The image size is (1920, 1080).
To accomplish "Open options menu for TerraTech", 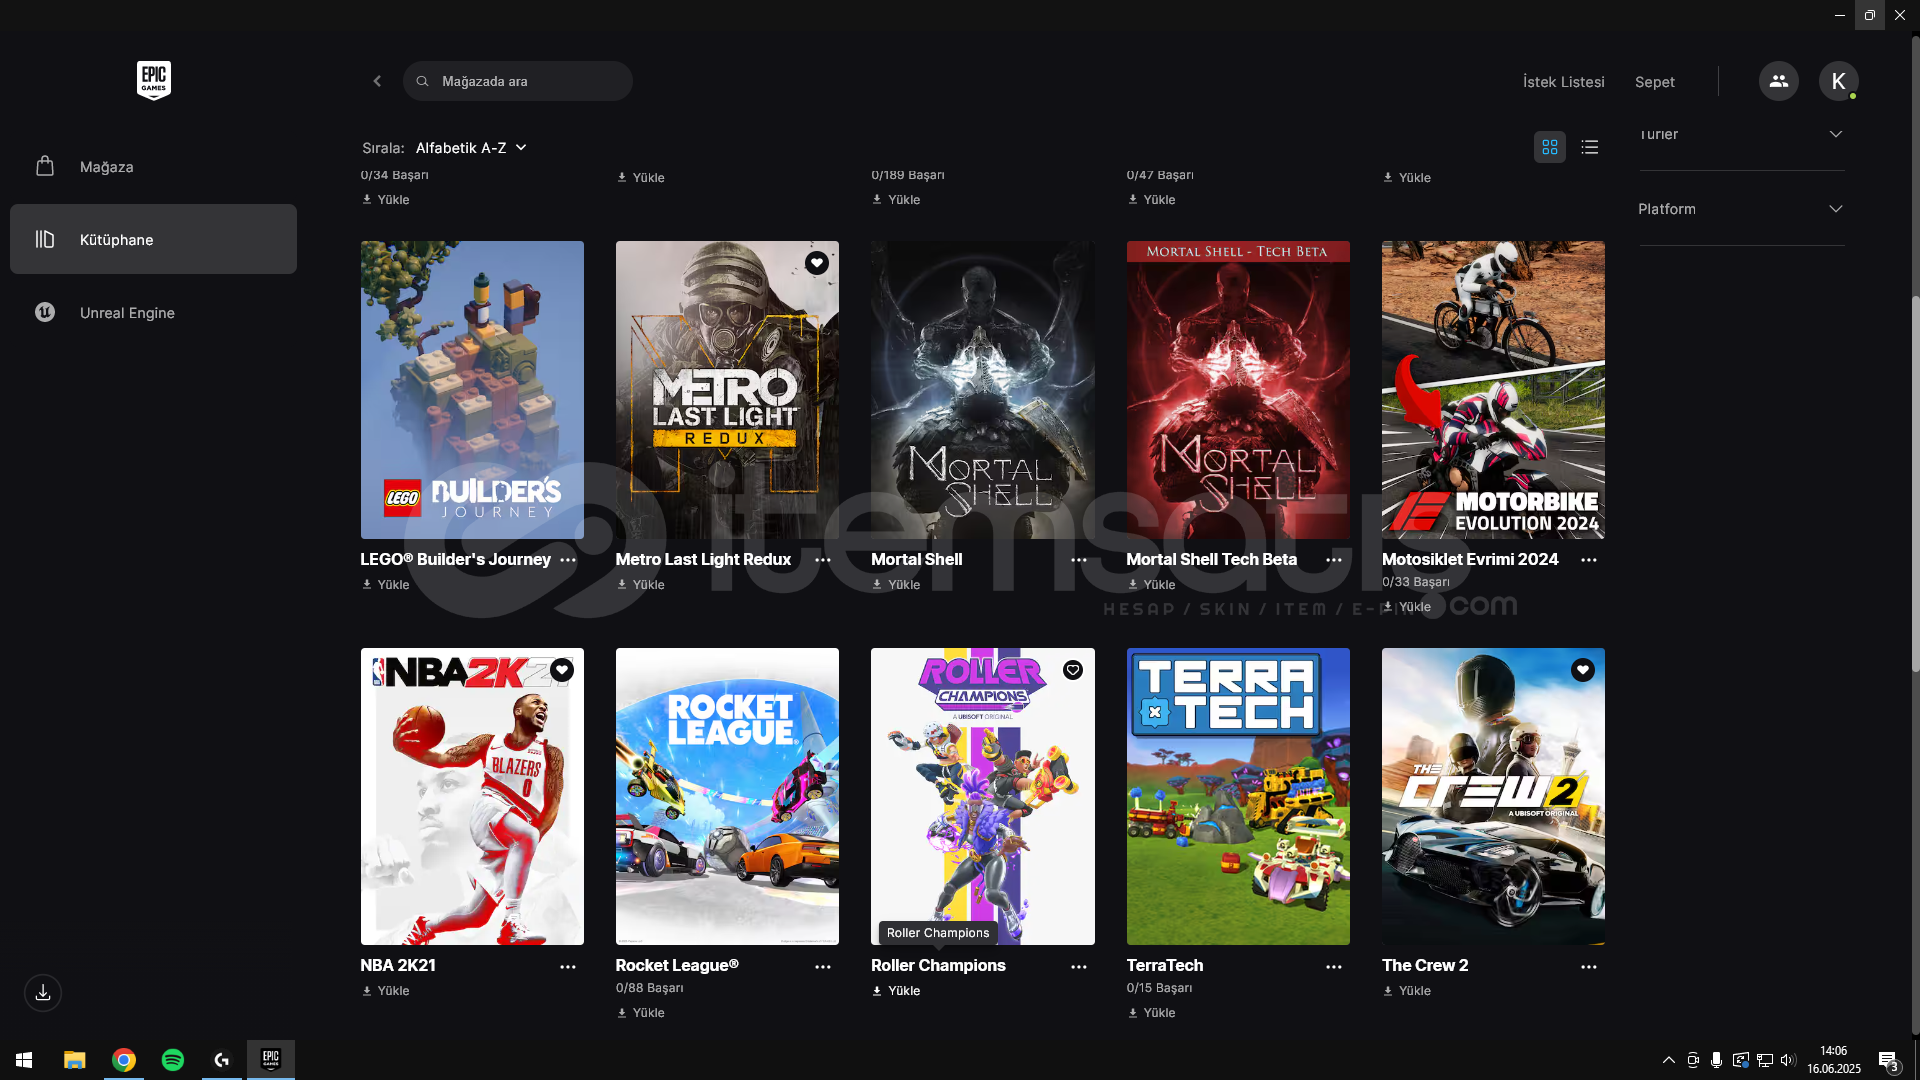I will pyautogui.click(x=1334, y=967).
